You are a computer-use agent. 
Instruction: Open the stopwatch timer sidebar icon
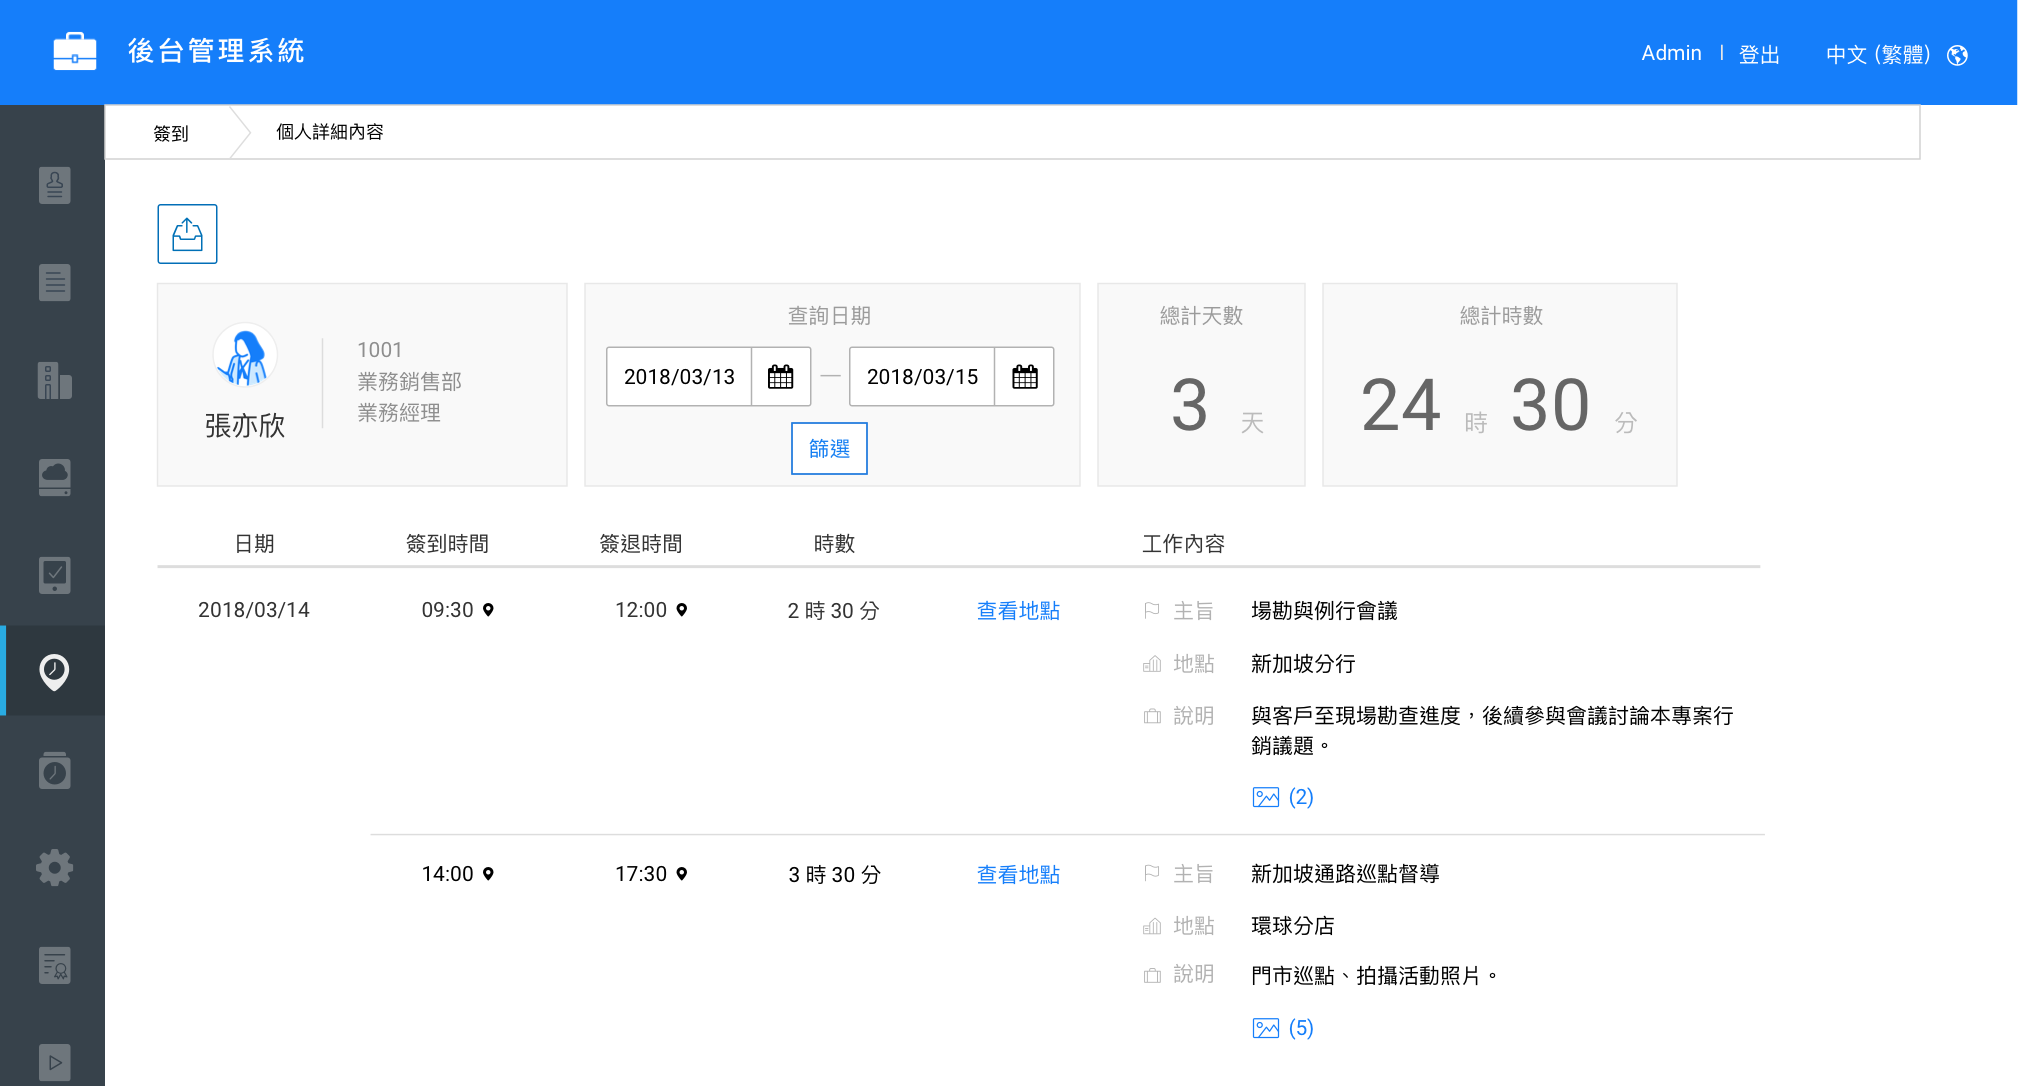[x=54, y=770]
